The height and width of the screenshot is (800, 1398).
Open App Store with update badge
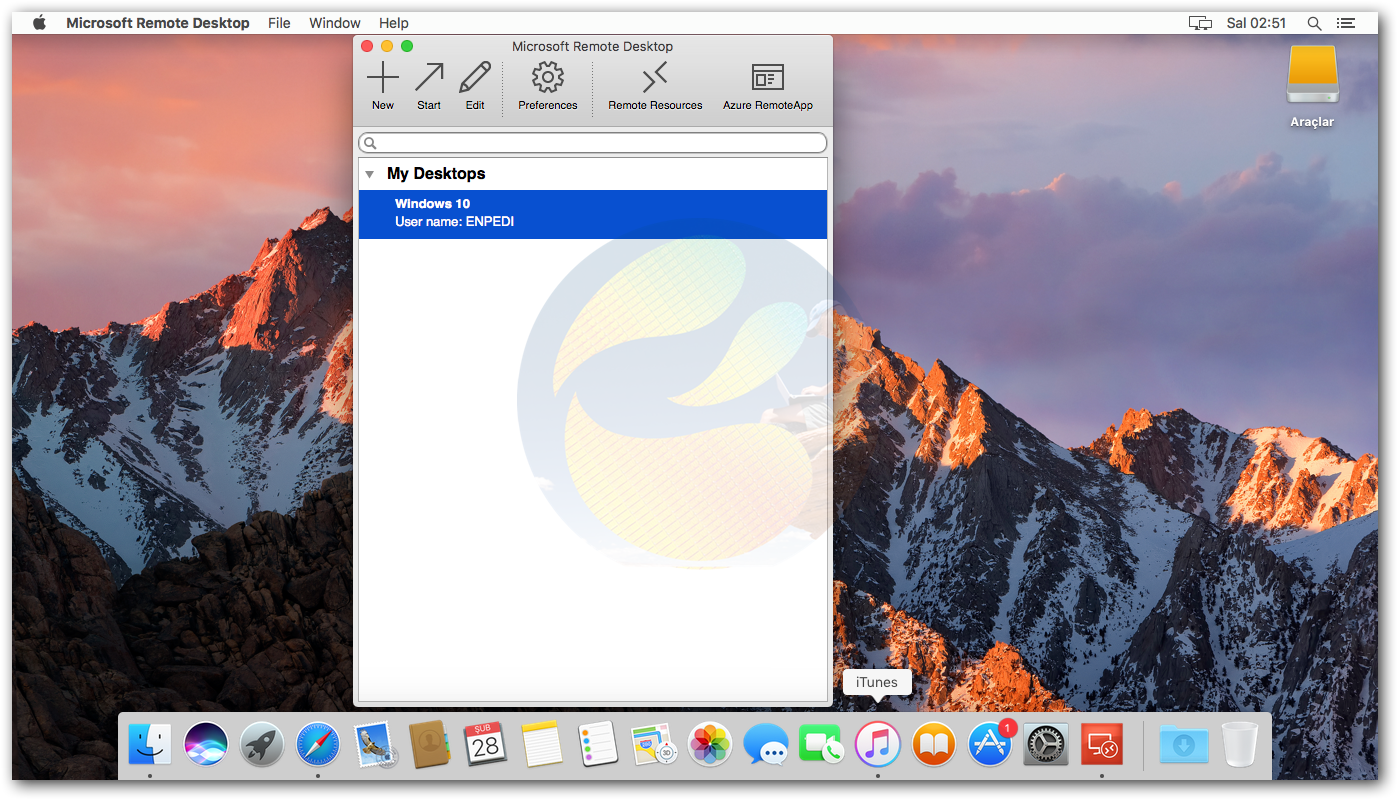point(990,745)
